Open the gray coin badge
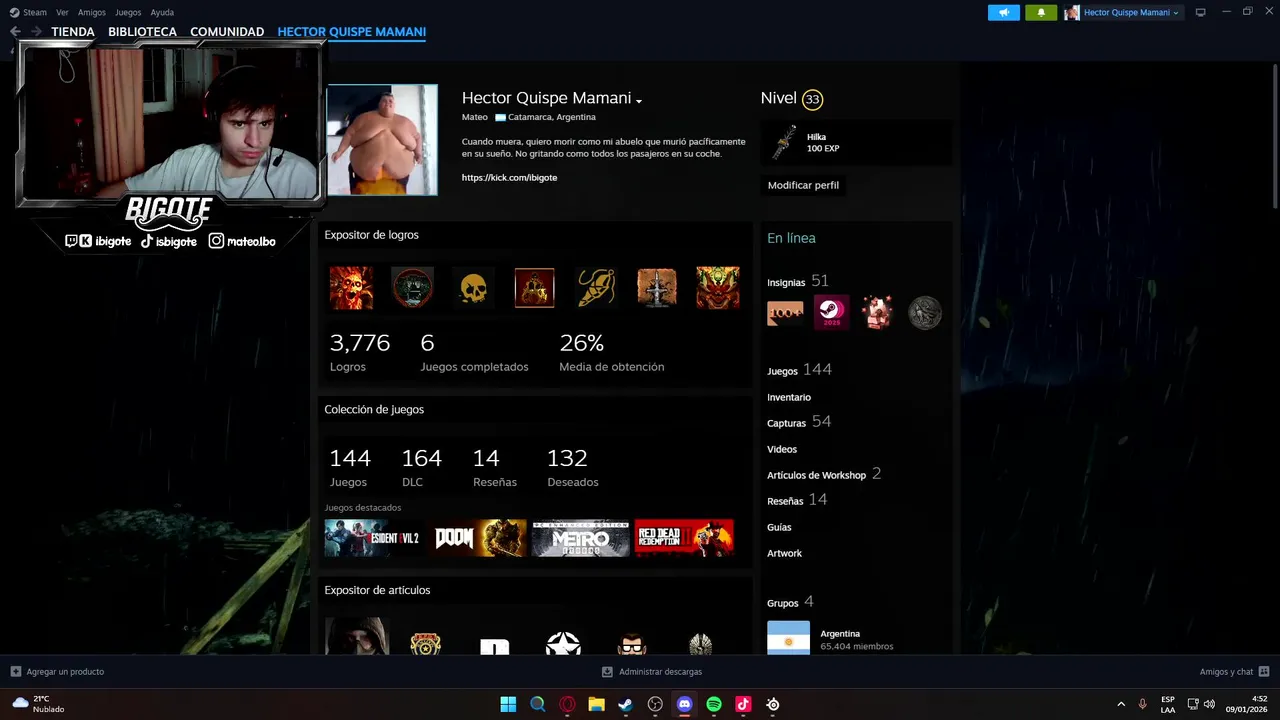Image resolution: width=1280 pixels, height=720 pixels. pyautogui.click(x=924, y=313)
